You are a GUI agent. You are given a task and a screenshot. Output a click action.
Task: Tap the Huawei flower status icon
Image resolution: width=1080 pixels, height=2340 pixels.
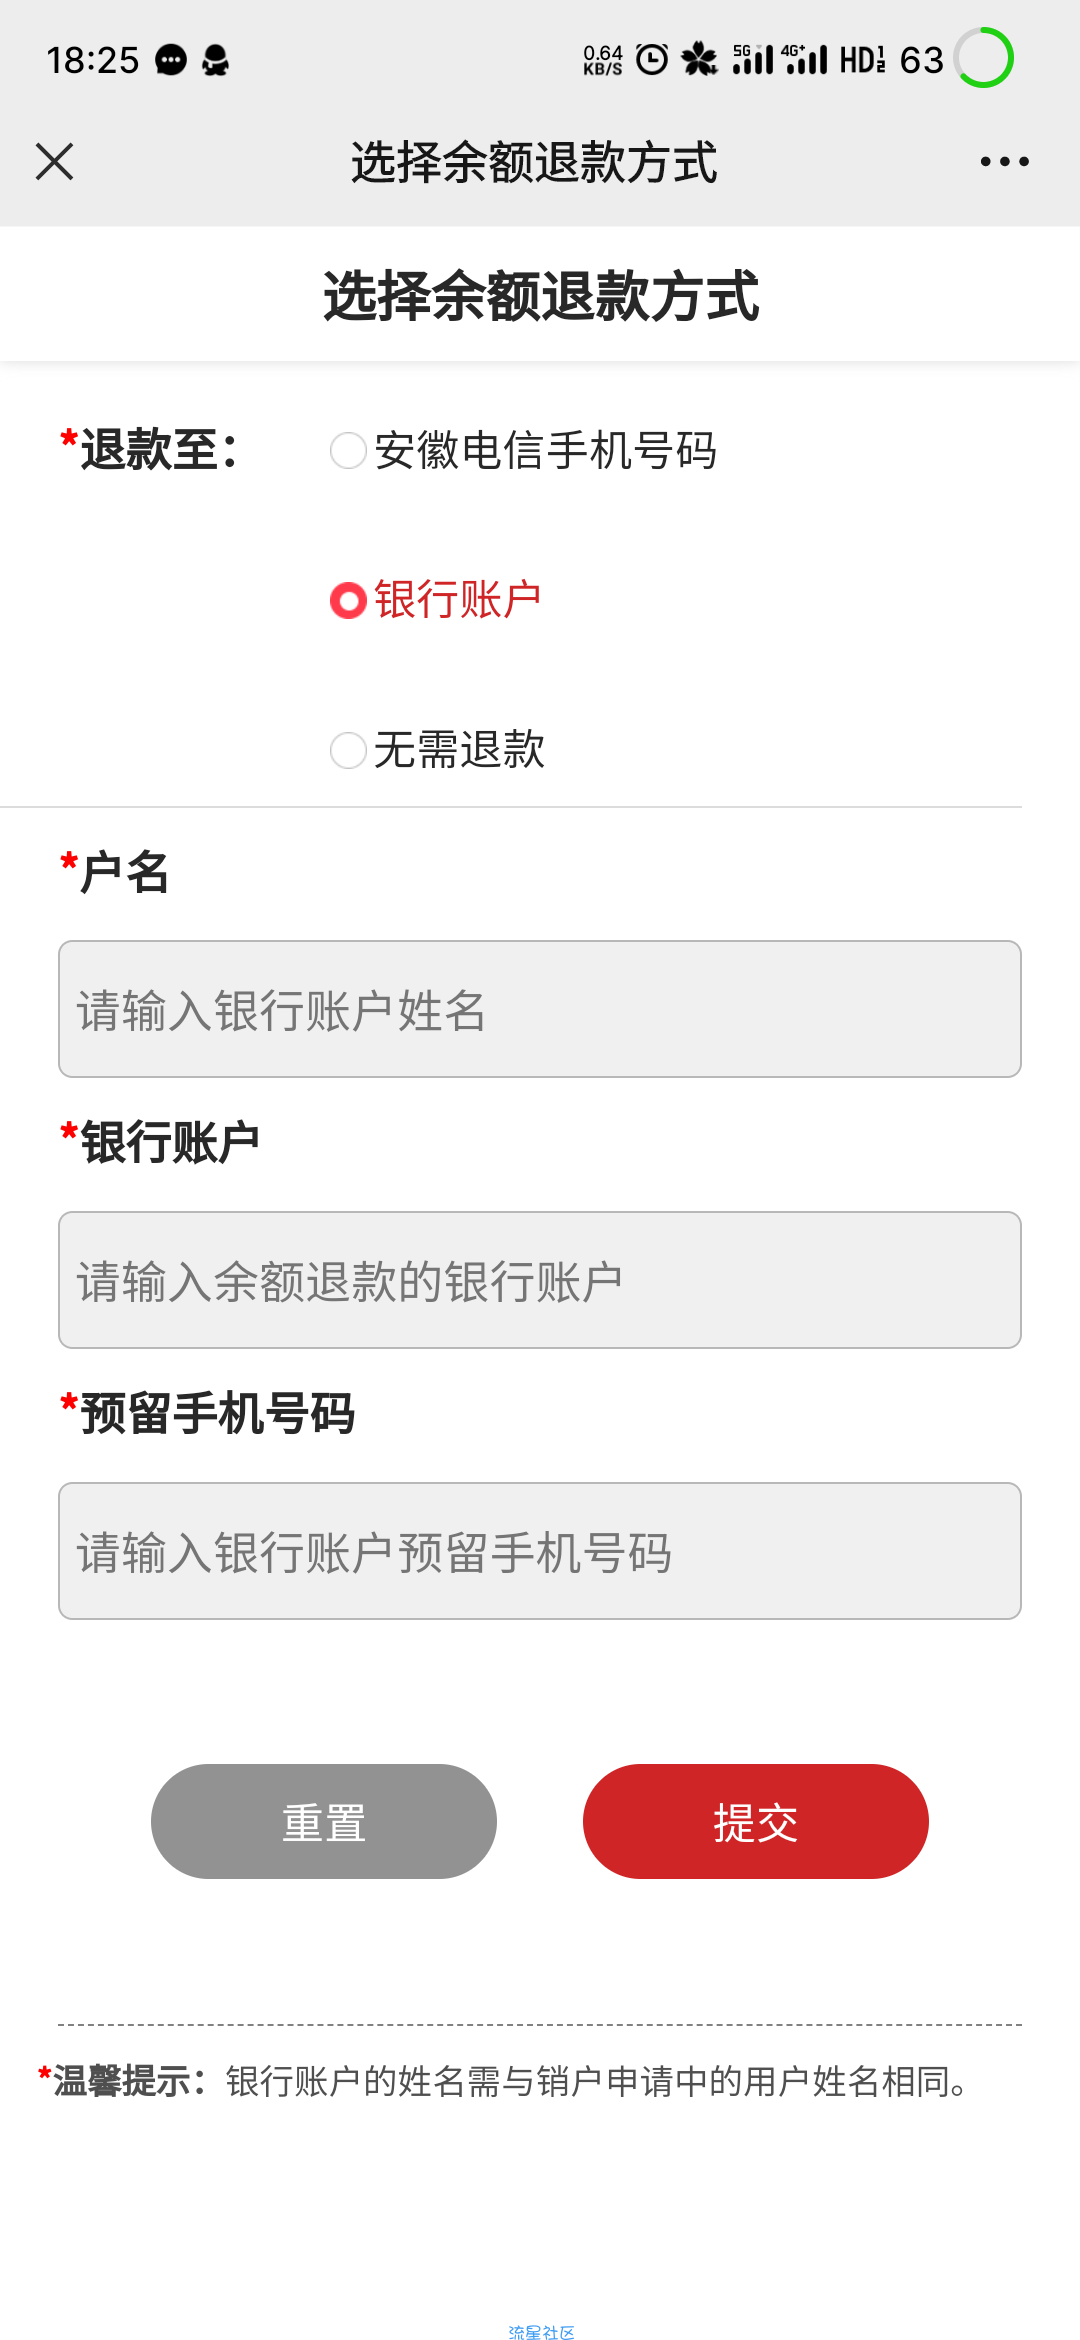(699, 59)
